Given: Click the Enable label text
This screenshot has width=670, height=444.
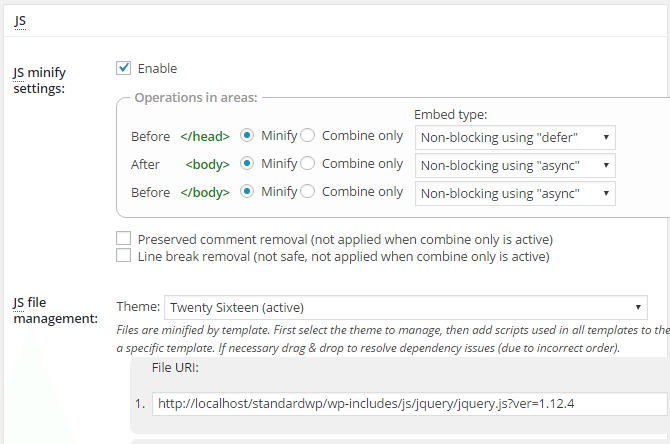Looking at the screenshot, I should tap(157, 68).
